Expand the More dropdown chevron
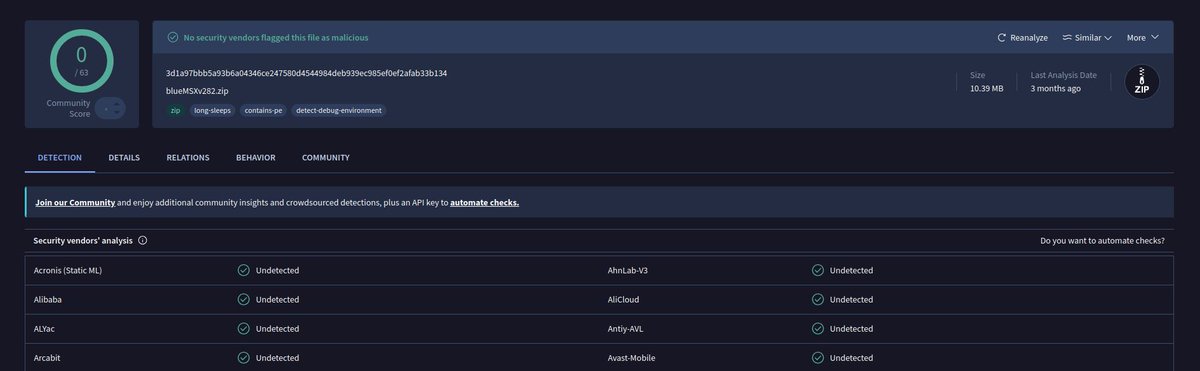 point(1155,38)
